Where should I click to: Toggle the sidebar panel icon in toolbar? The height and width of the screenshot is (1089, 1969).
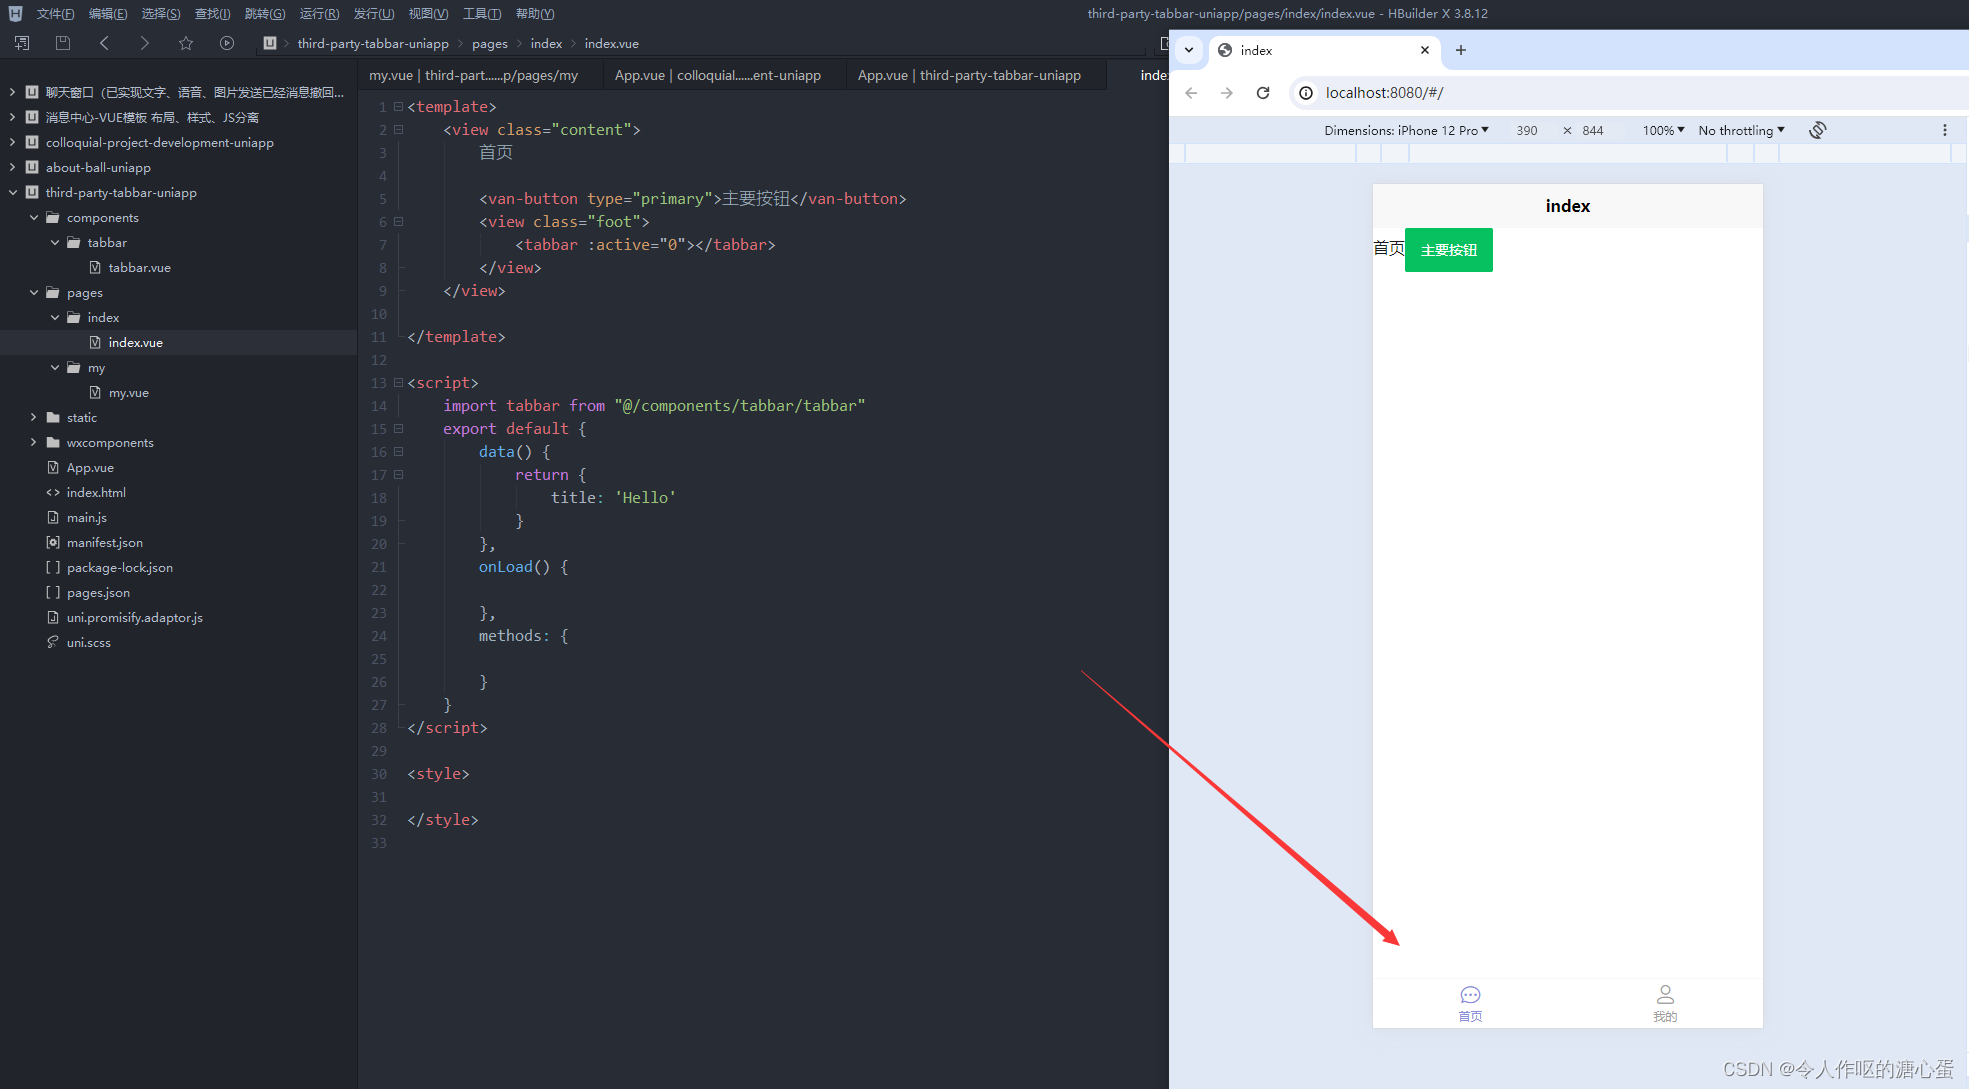[22, 43]
